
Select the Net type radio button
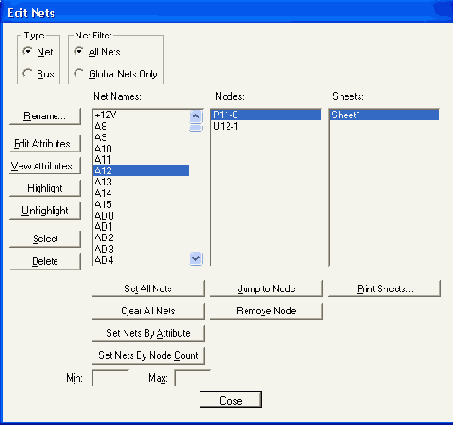27,51
